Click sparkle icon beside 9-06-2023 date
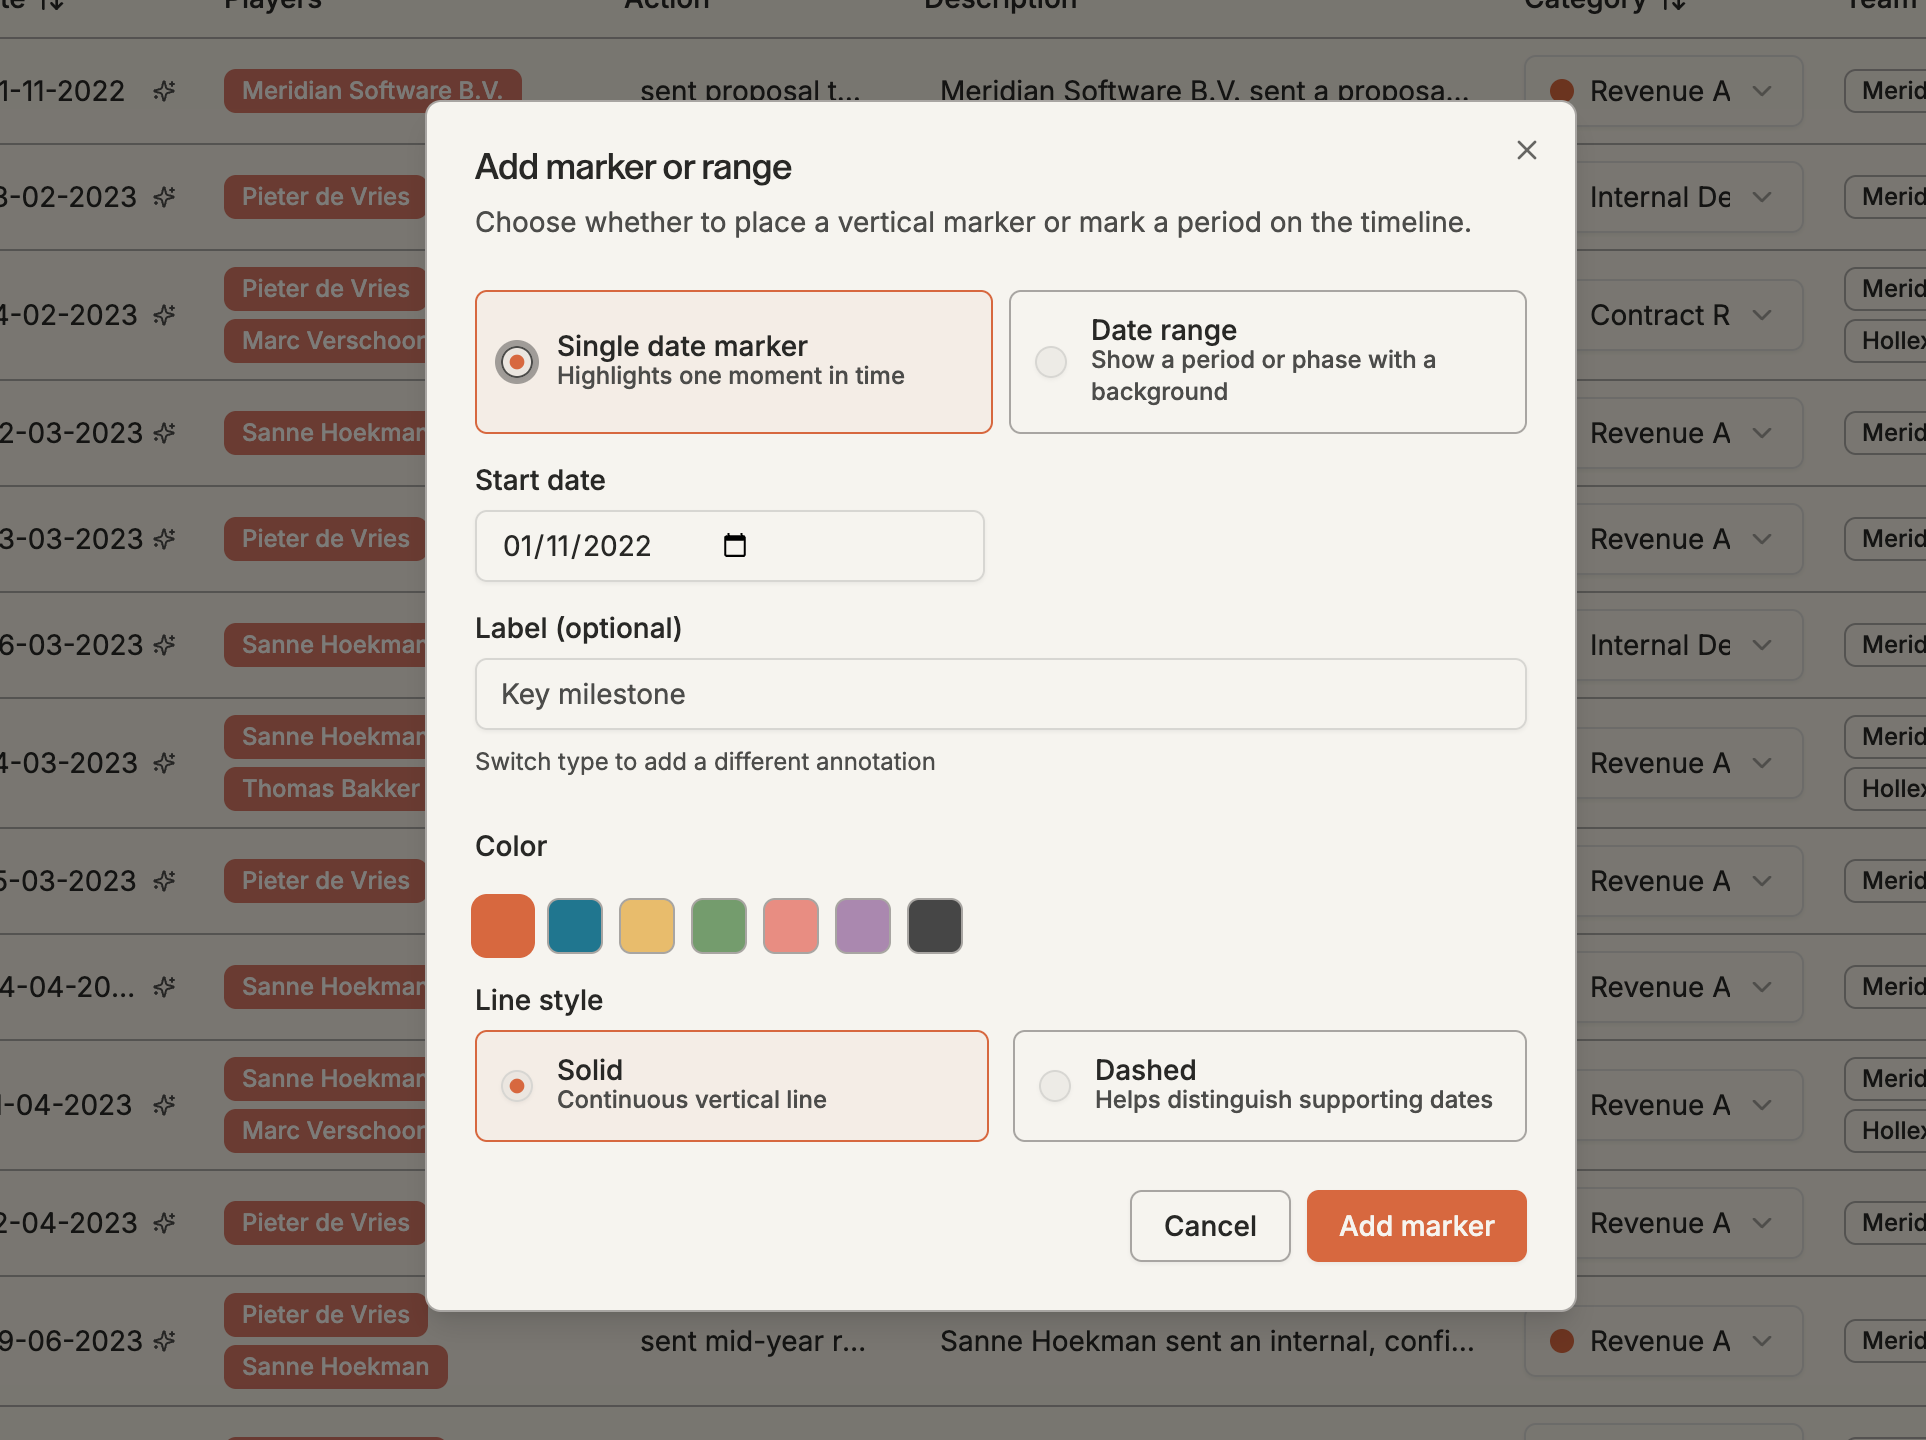The image size is (1926, 1440). [x=164, y=1341]
